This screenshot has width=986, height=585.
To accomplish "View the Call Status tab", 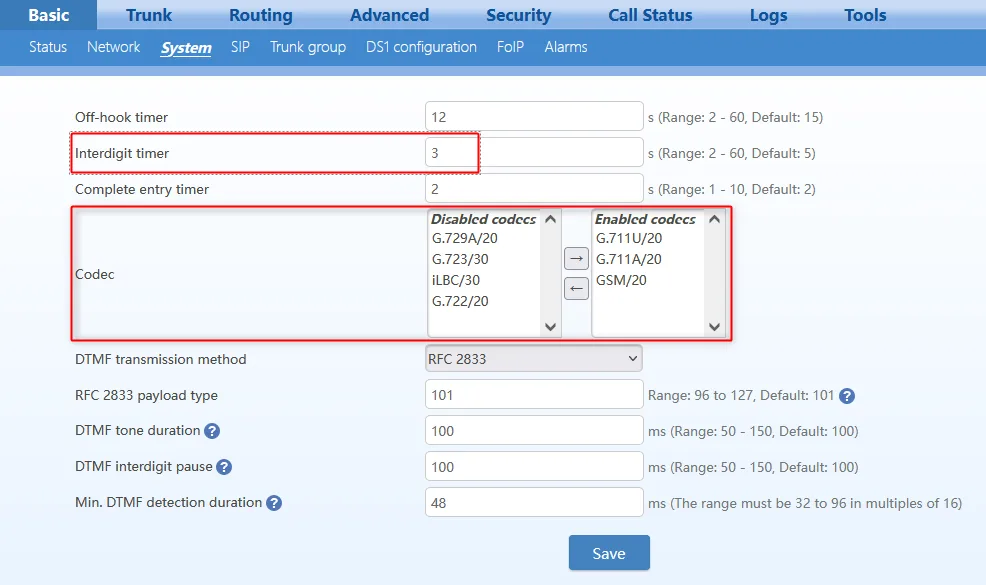I will [650, 15].
